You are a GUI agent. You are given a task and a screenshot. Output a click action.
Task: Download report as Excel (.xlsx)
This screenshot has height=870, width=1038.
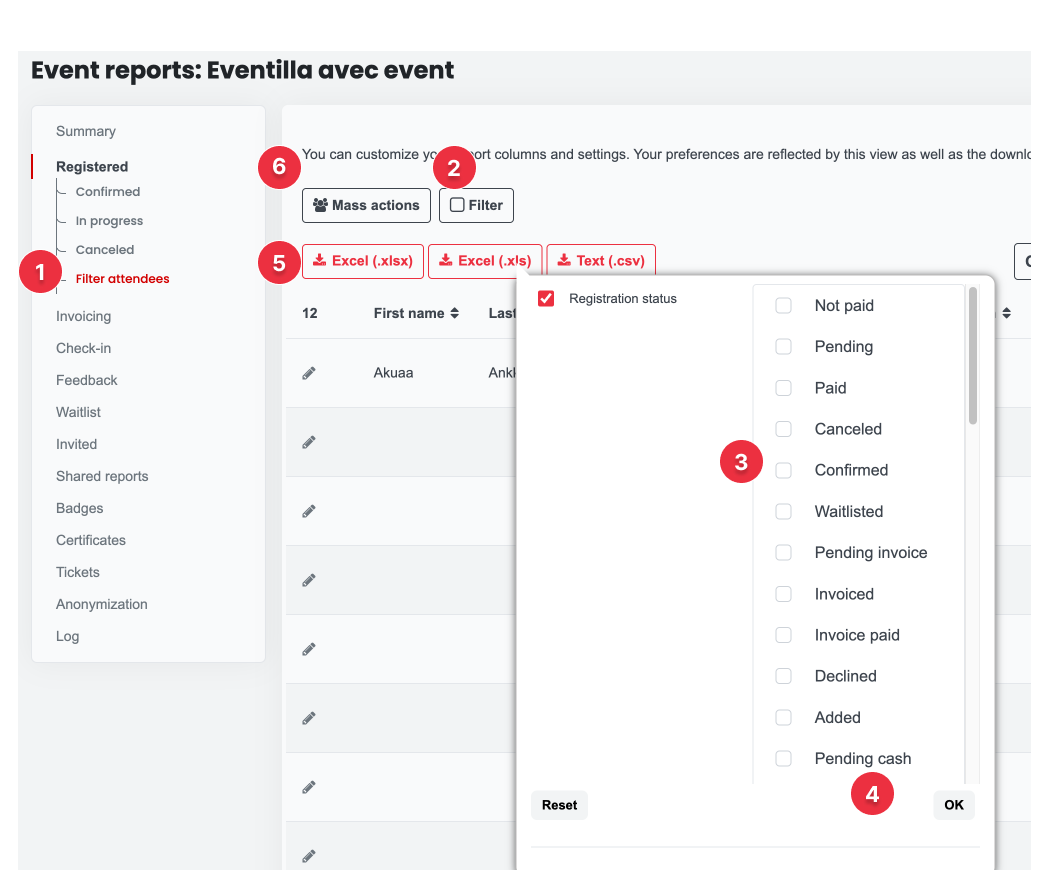(x=363, y=261)
